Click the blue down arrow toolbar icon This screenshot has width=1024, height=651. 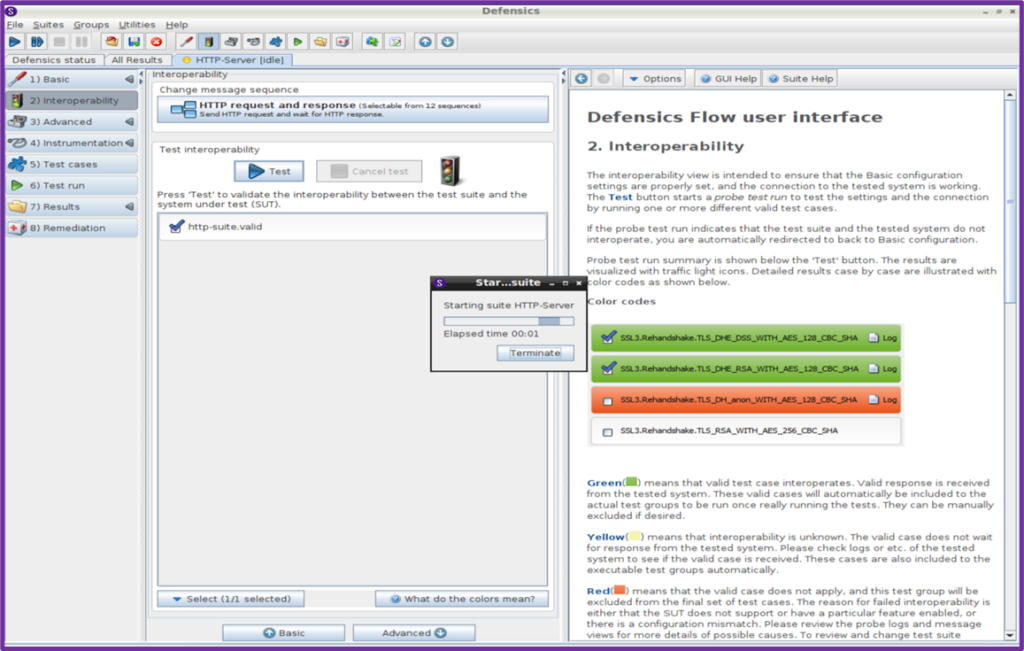(448, 42)
